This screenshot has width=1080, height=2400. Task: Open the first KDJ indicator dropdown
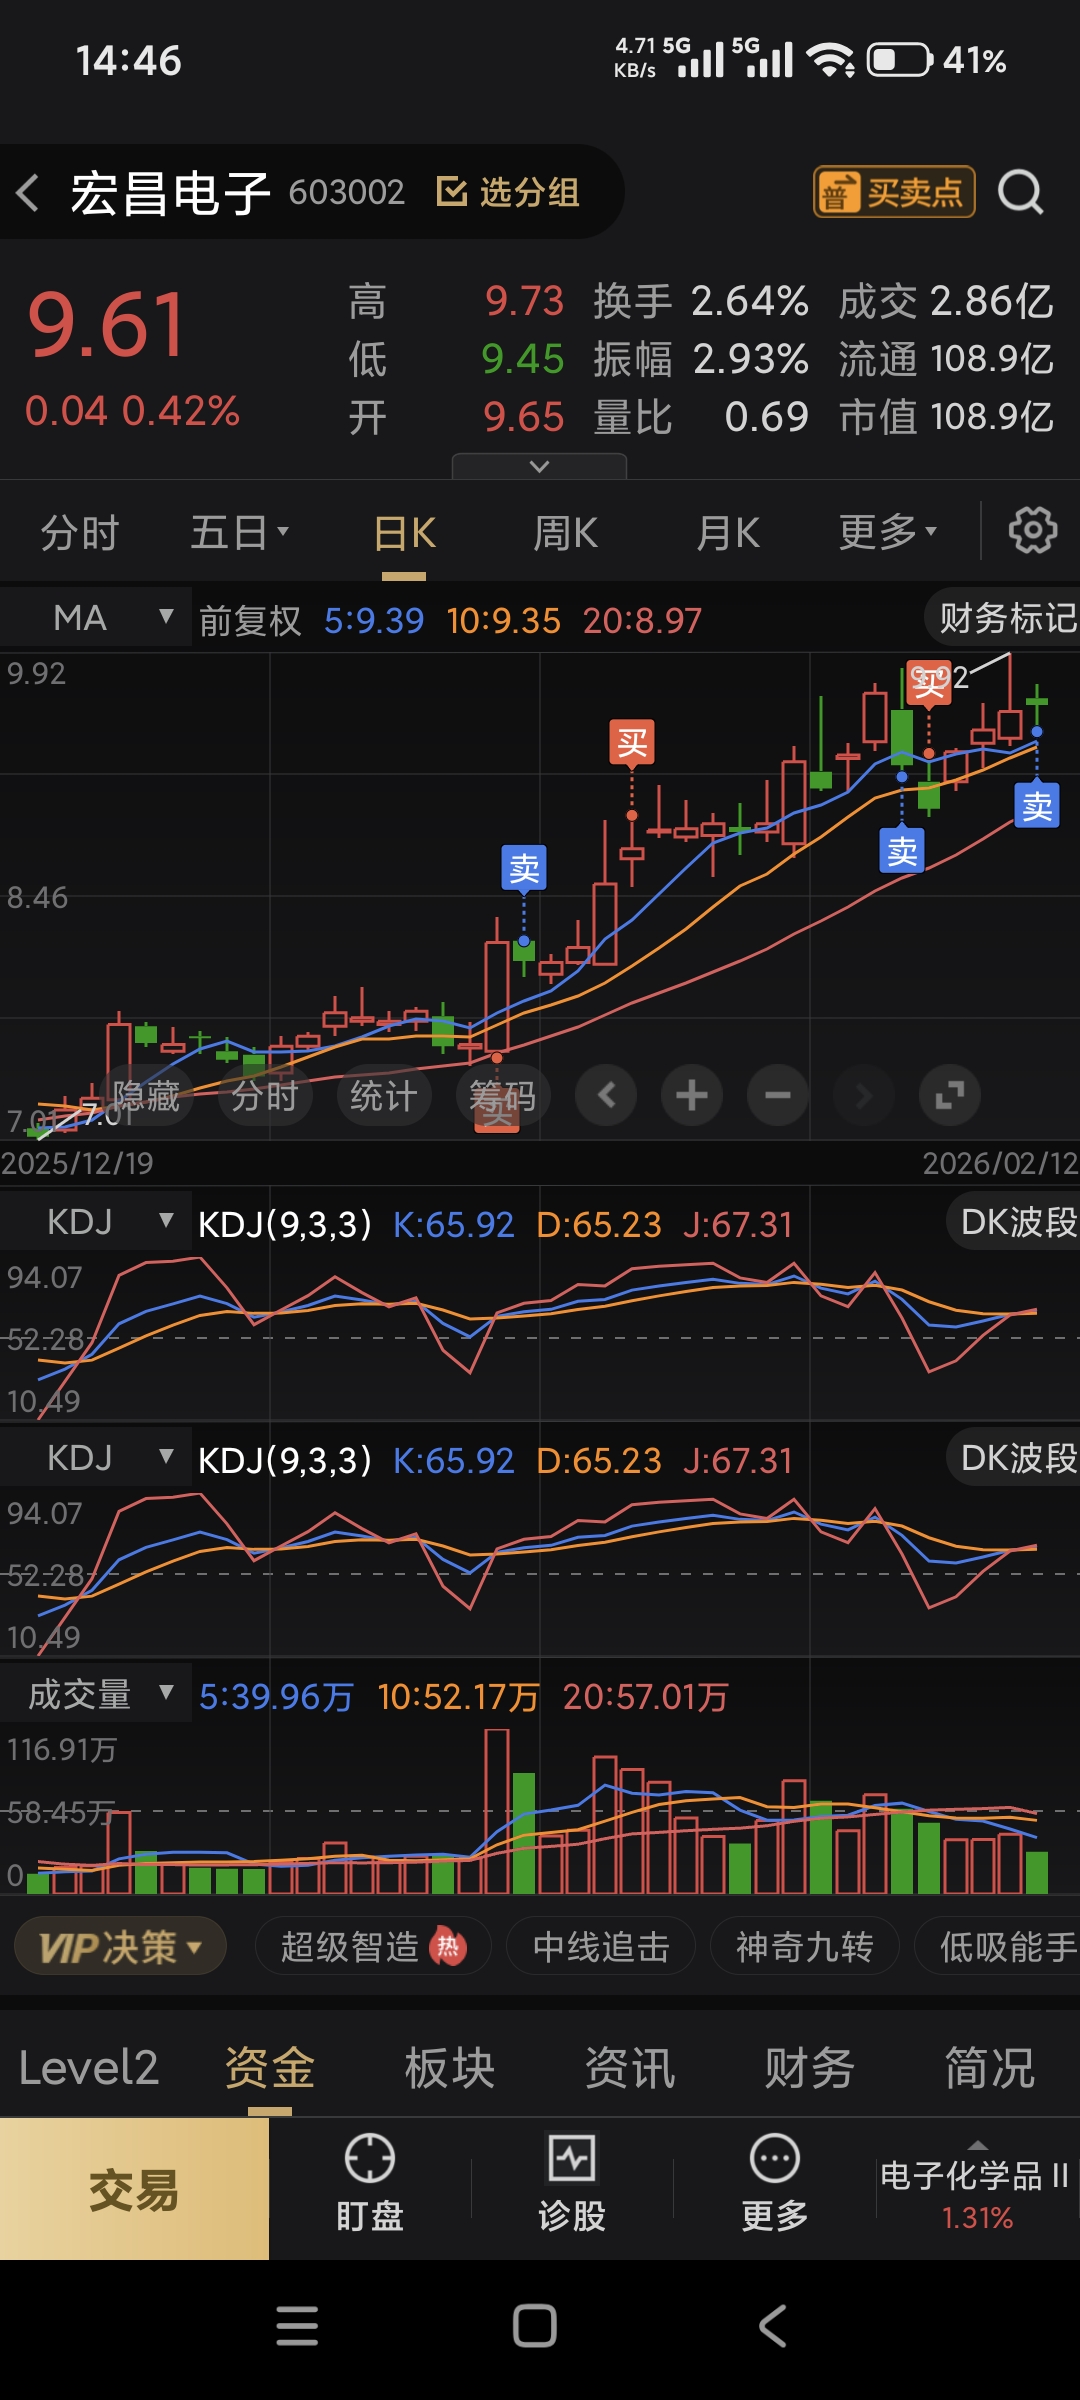pyautogui.click(x=96, y=1222)
